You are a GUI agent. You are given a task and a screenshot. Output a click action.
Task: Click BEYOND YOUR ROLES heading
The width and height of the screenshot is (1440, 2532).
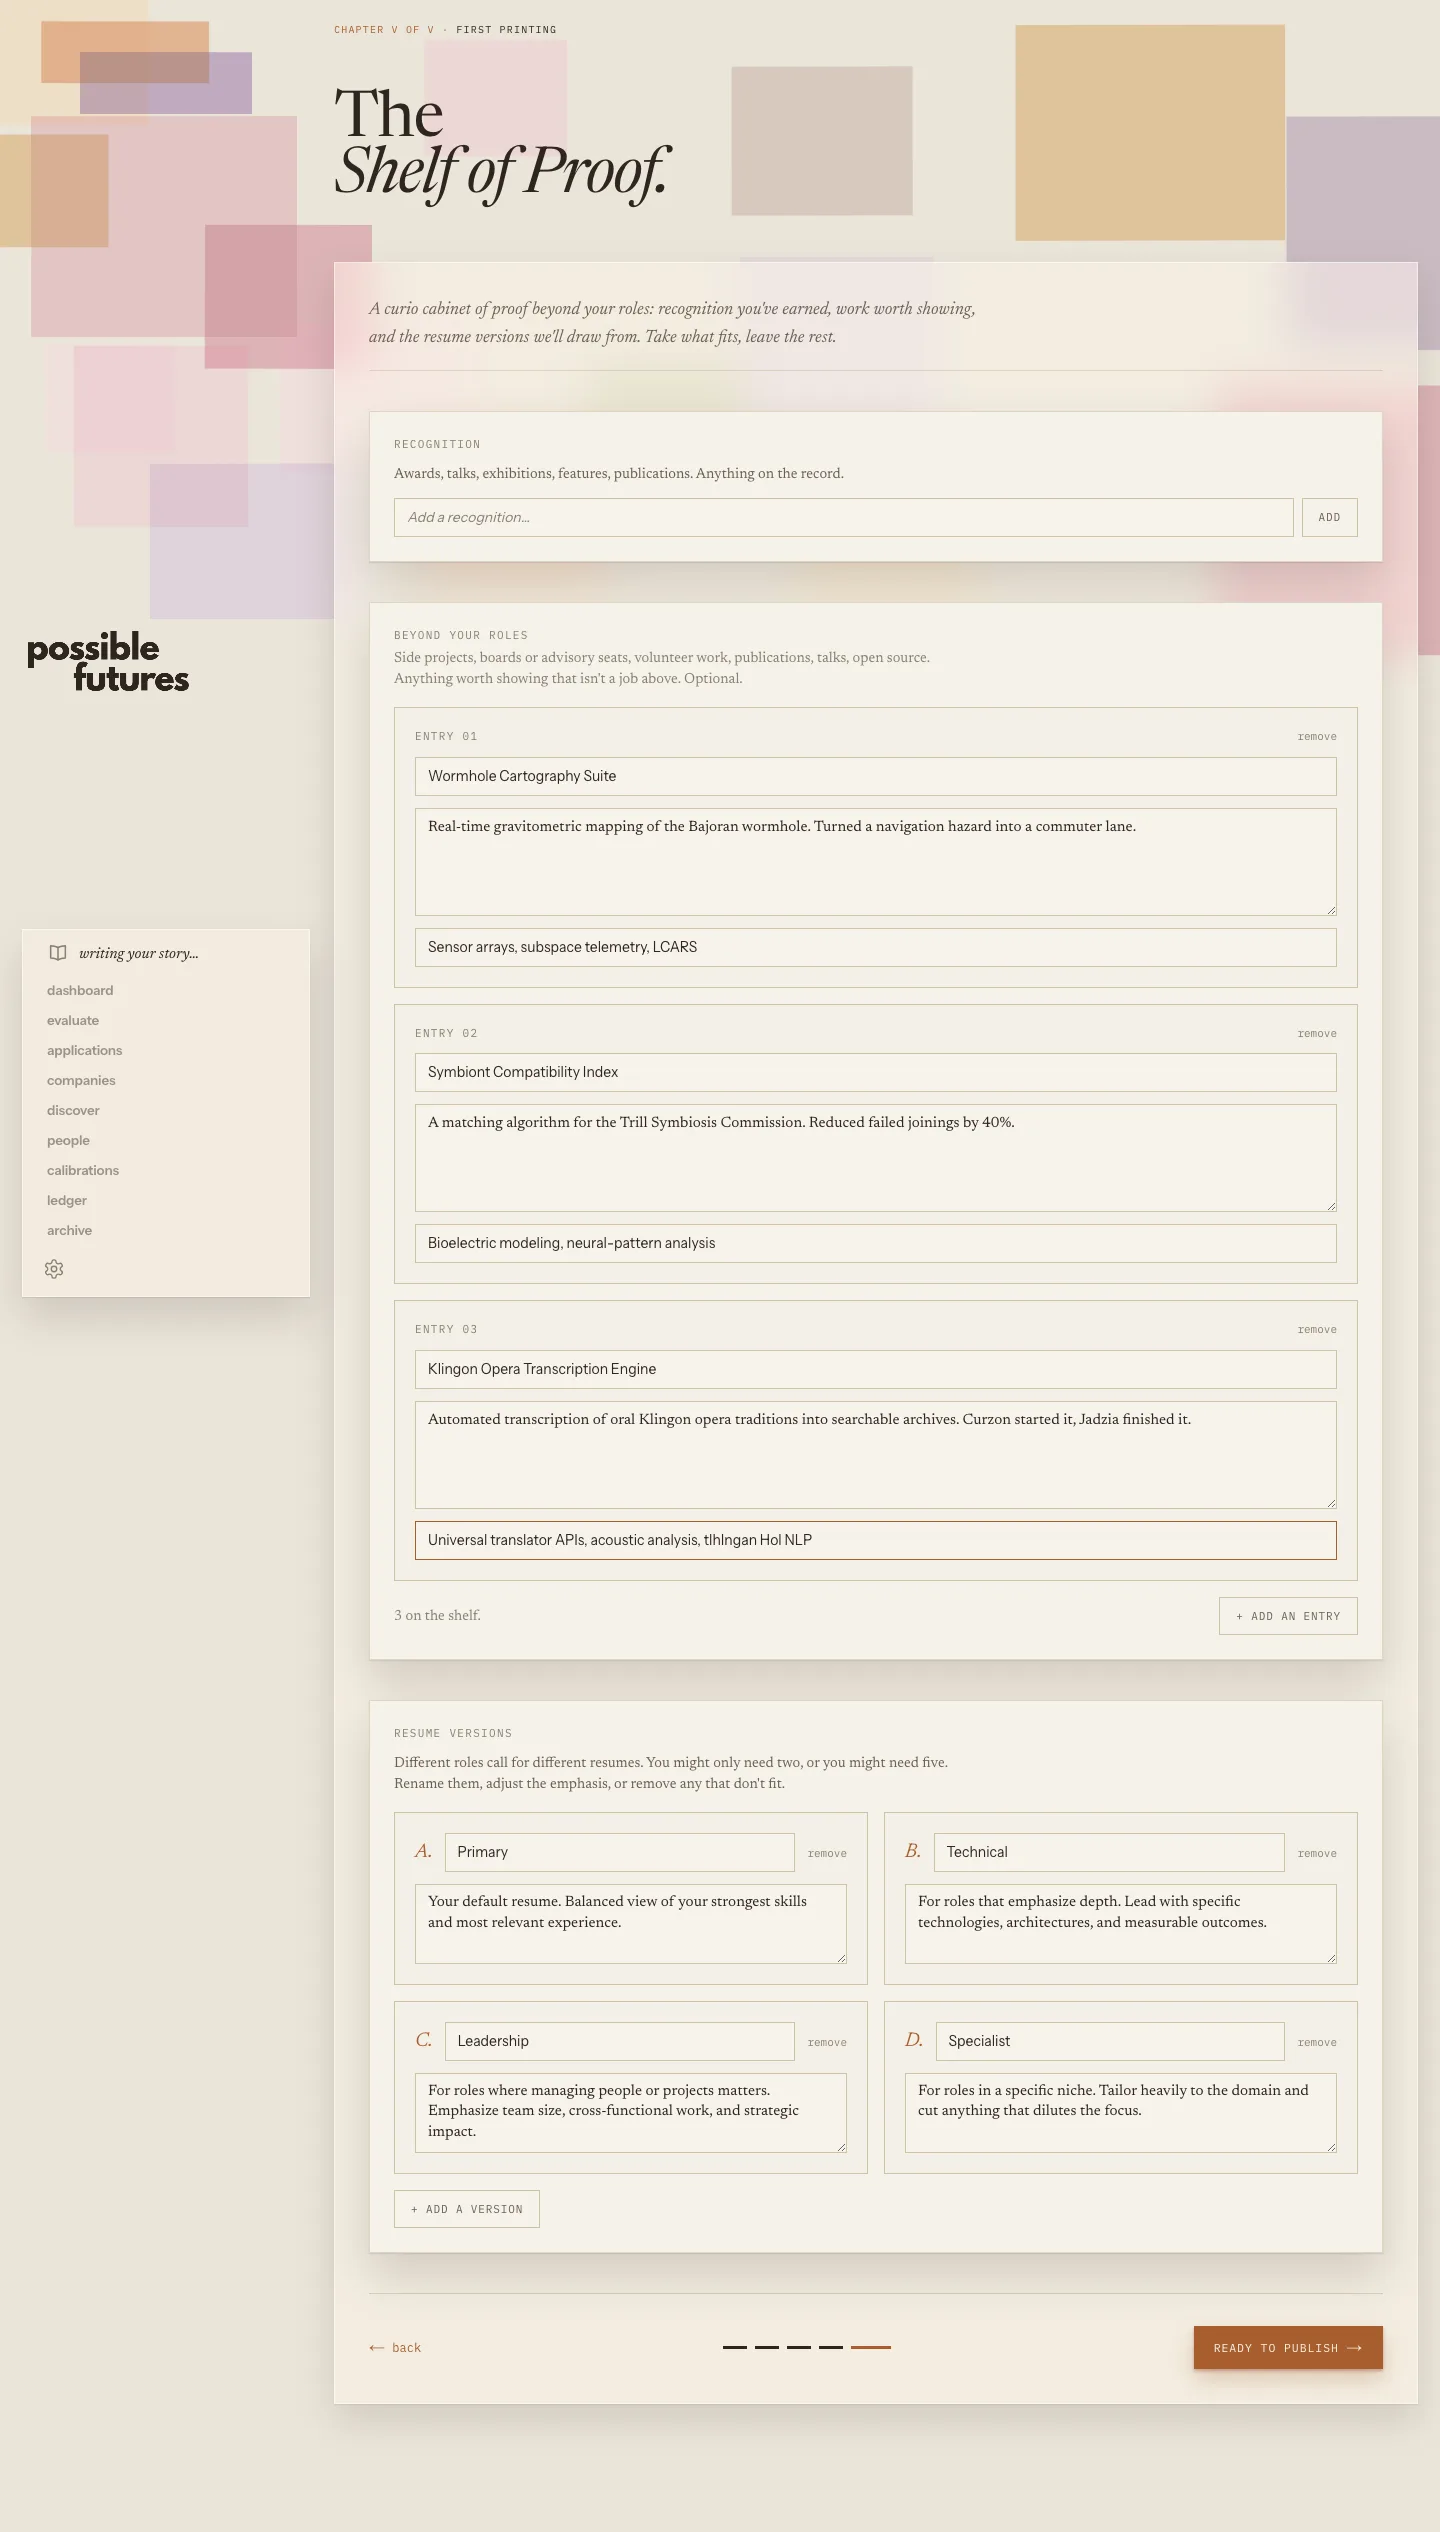tap(461, 636)
